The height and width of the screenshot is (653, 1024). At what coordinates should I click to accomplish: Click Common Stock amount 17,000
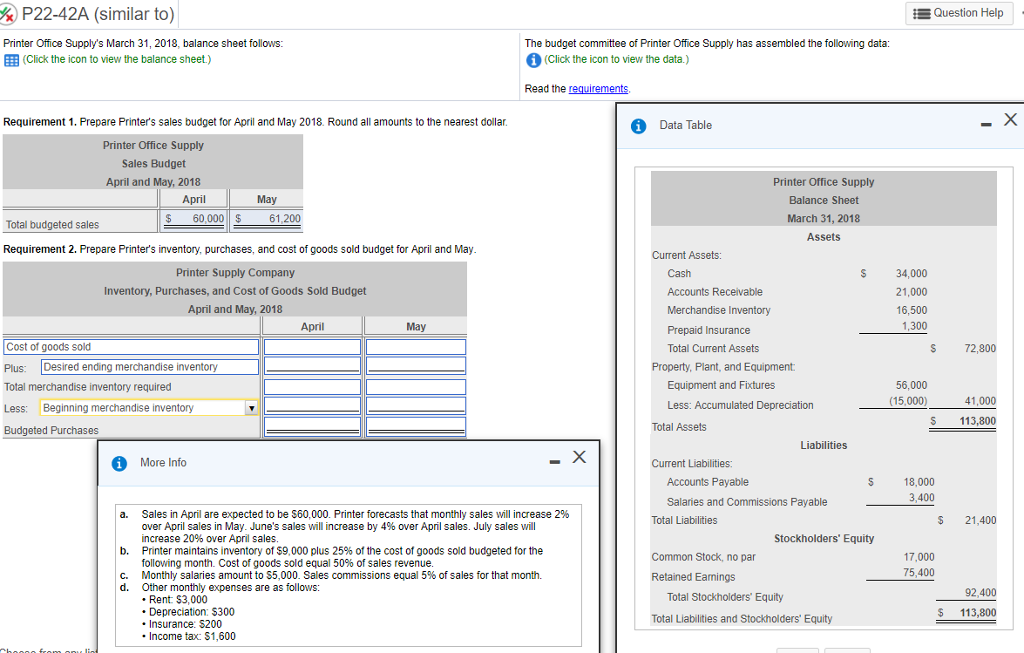pos(919,557)
